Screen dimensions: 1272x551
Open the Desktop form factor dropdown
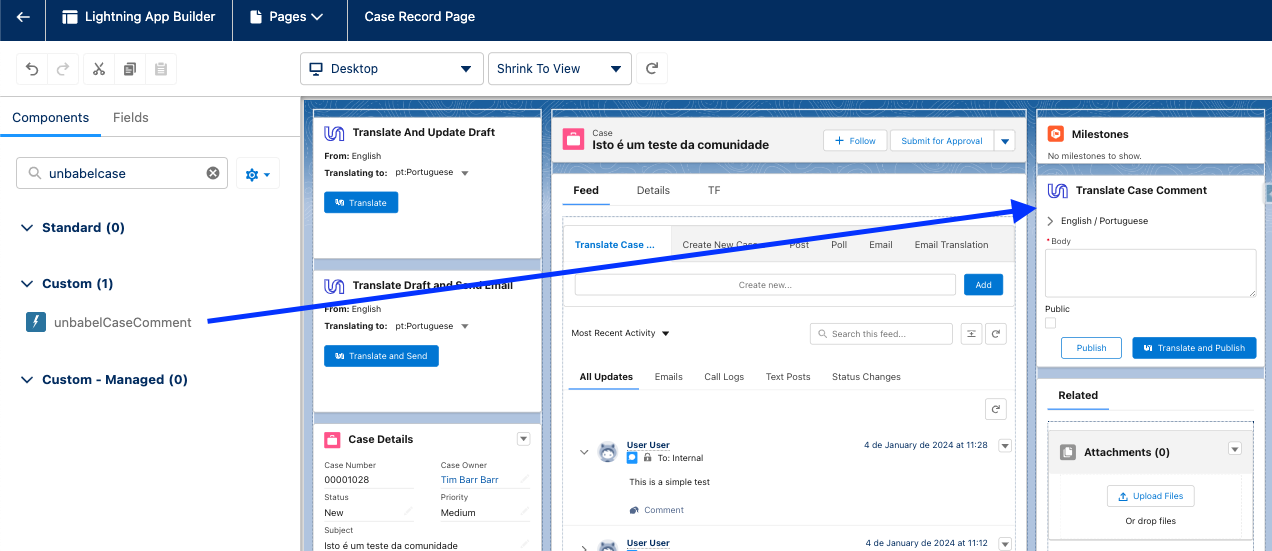392,69
